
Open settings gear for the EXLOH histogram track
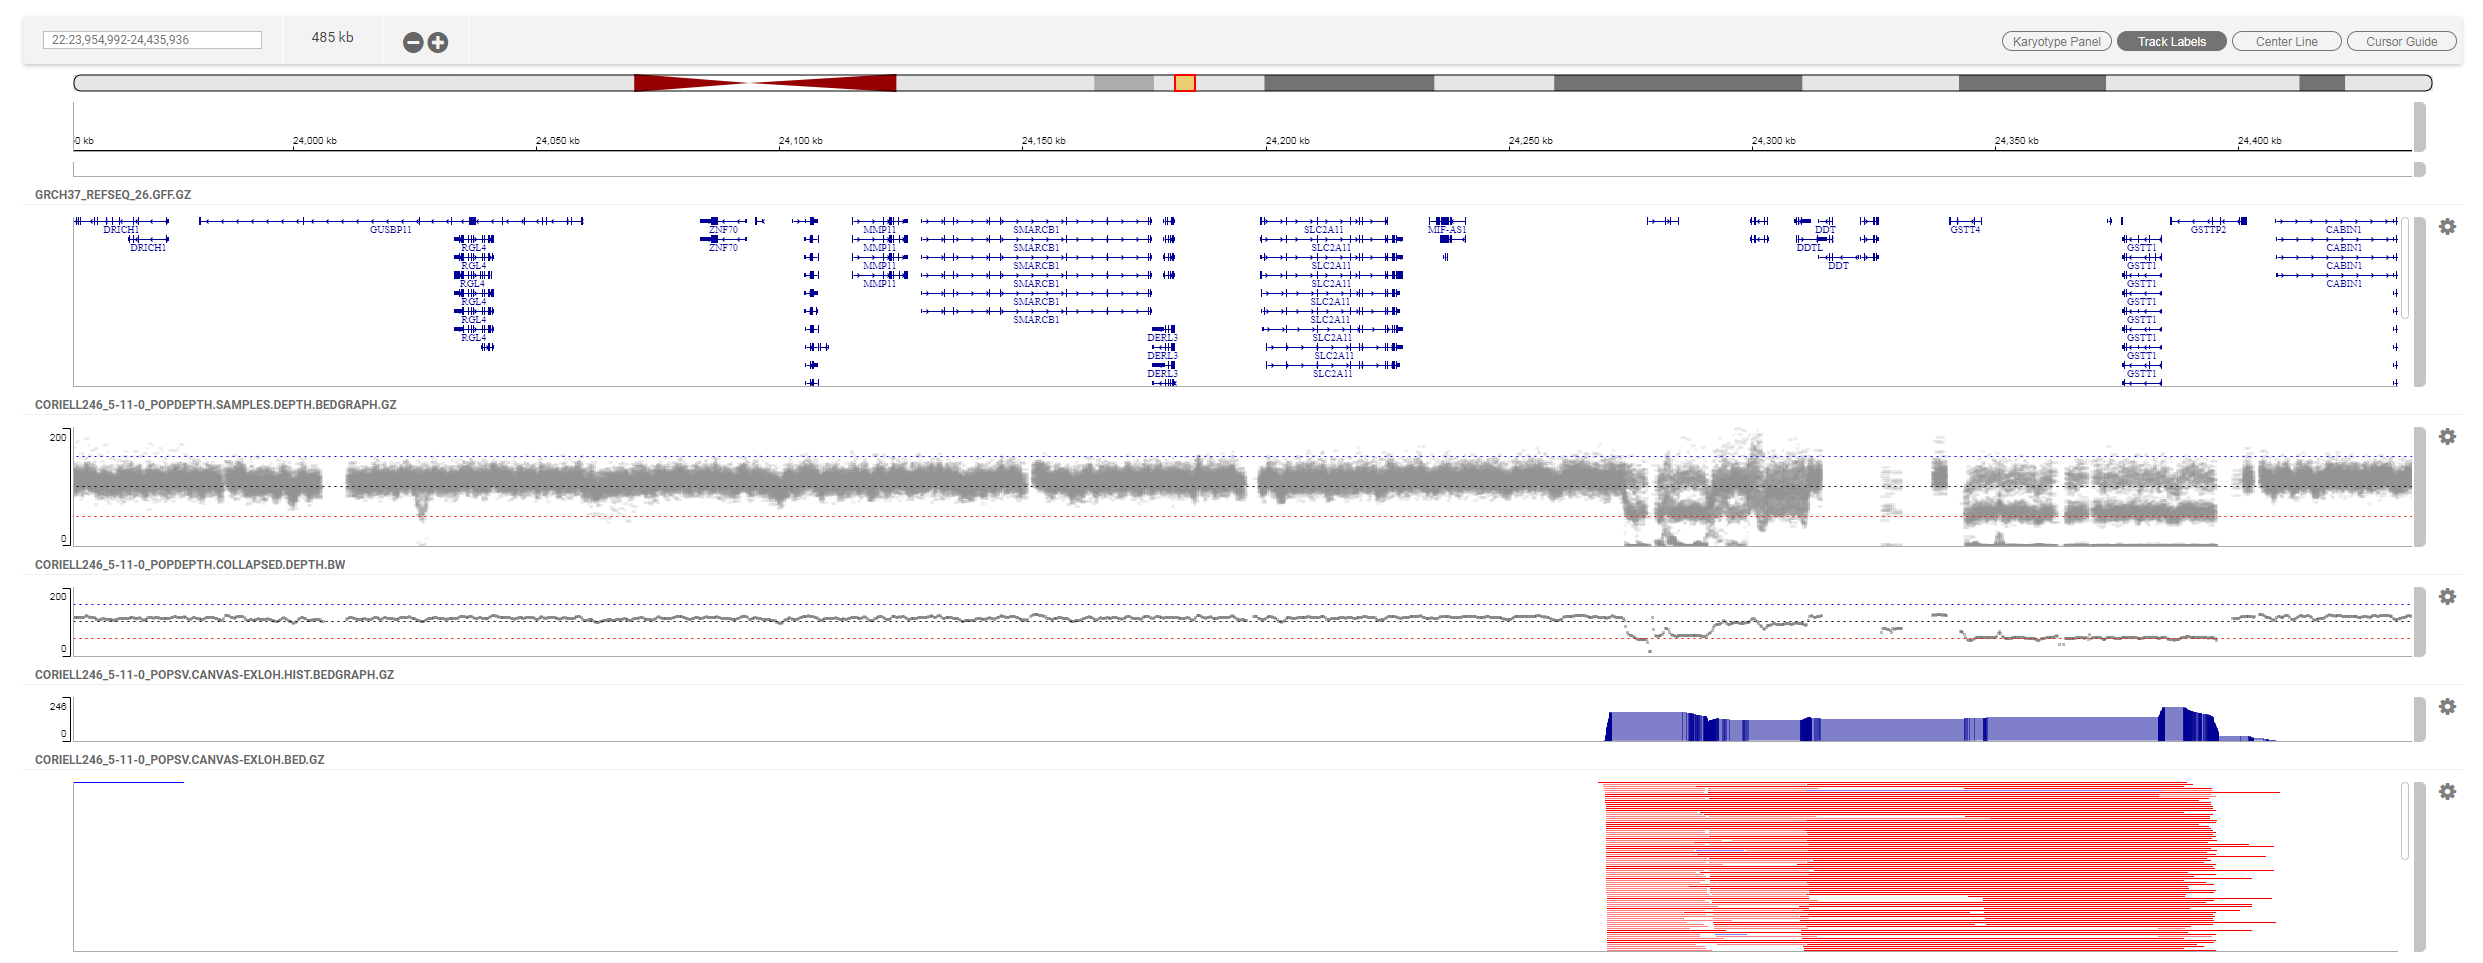[x=2449, y=707]
